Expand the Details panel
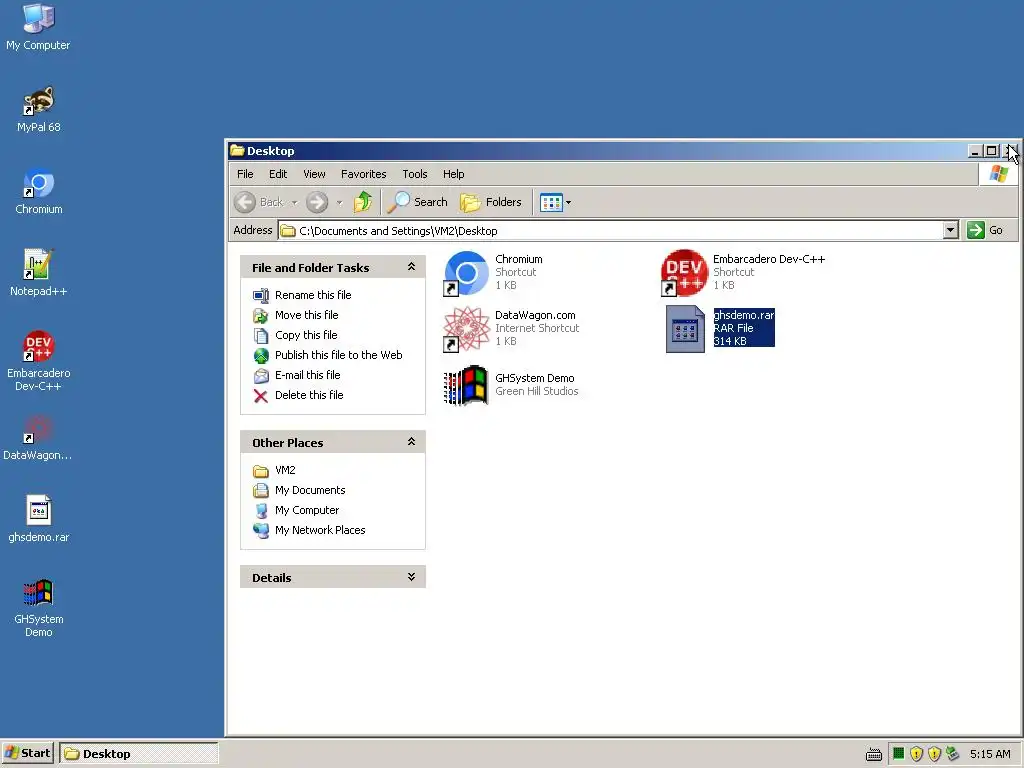The image size is (1024, 768). coord(411,577)
